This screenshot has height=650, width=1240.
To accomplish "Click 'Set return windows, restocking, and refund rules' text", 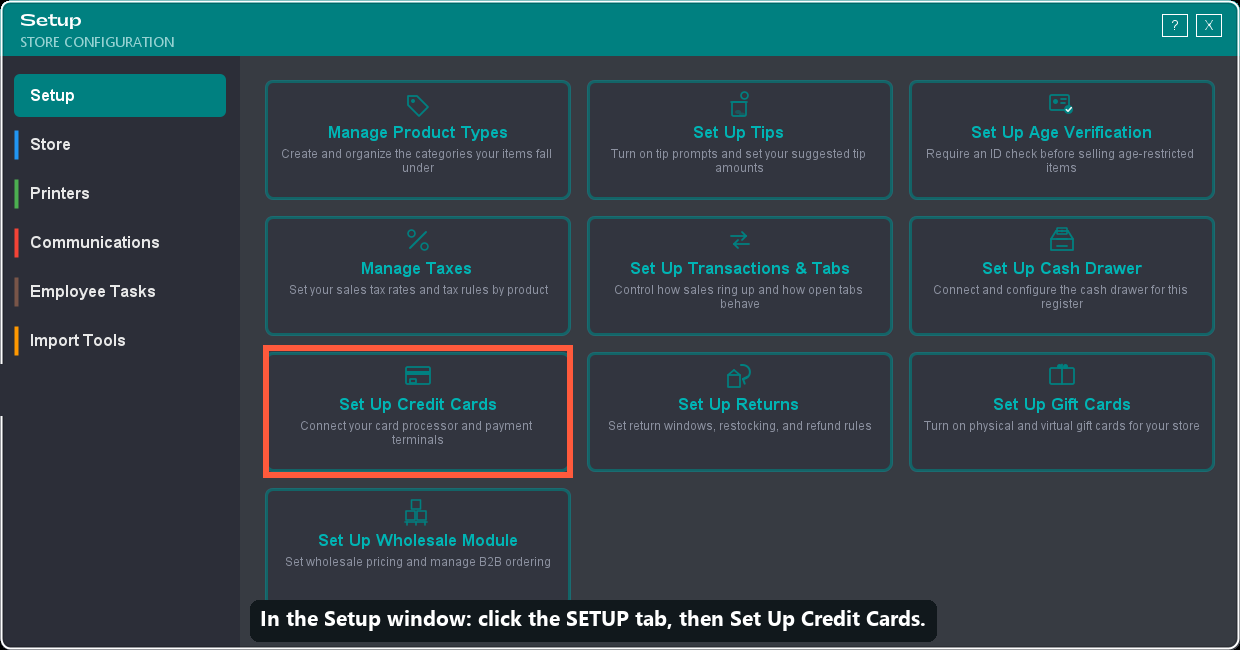I will [740, 426].
